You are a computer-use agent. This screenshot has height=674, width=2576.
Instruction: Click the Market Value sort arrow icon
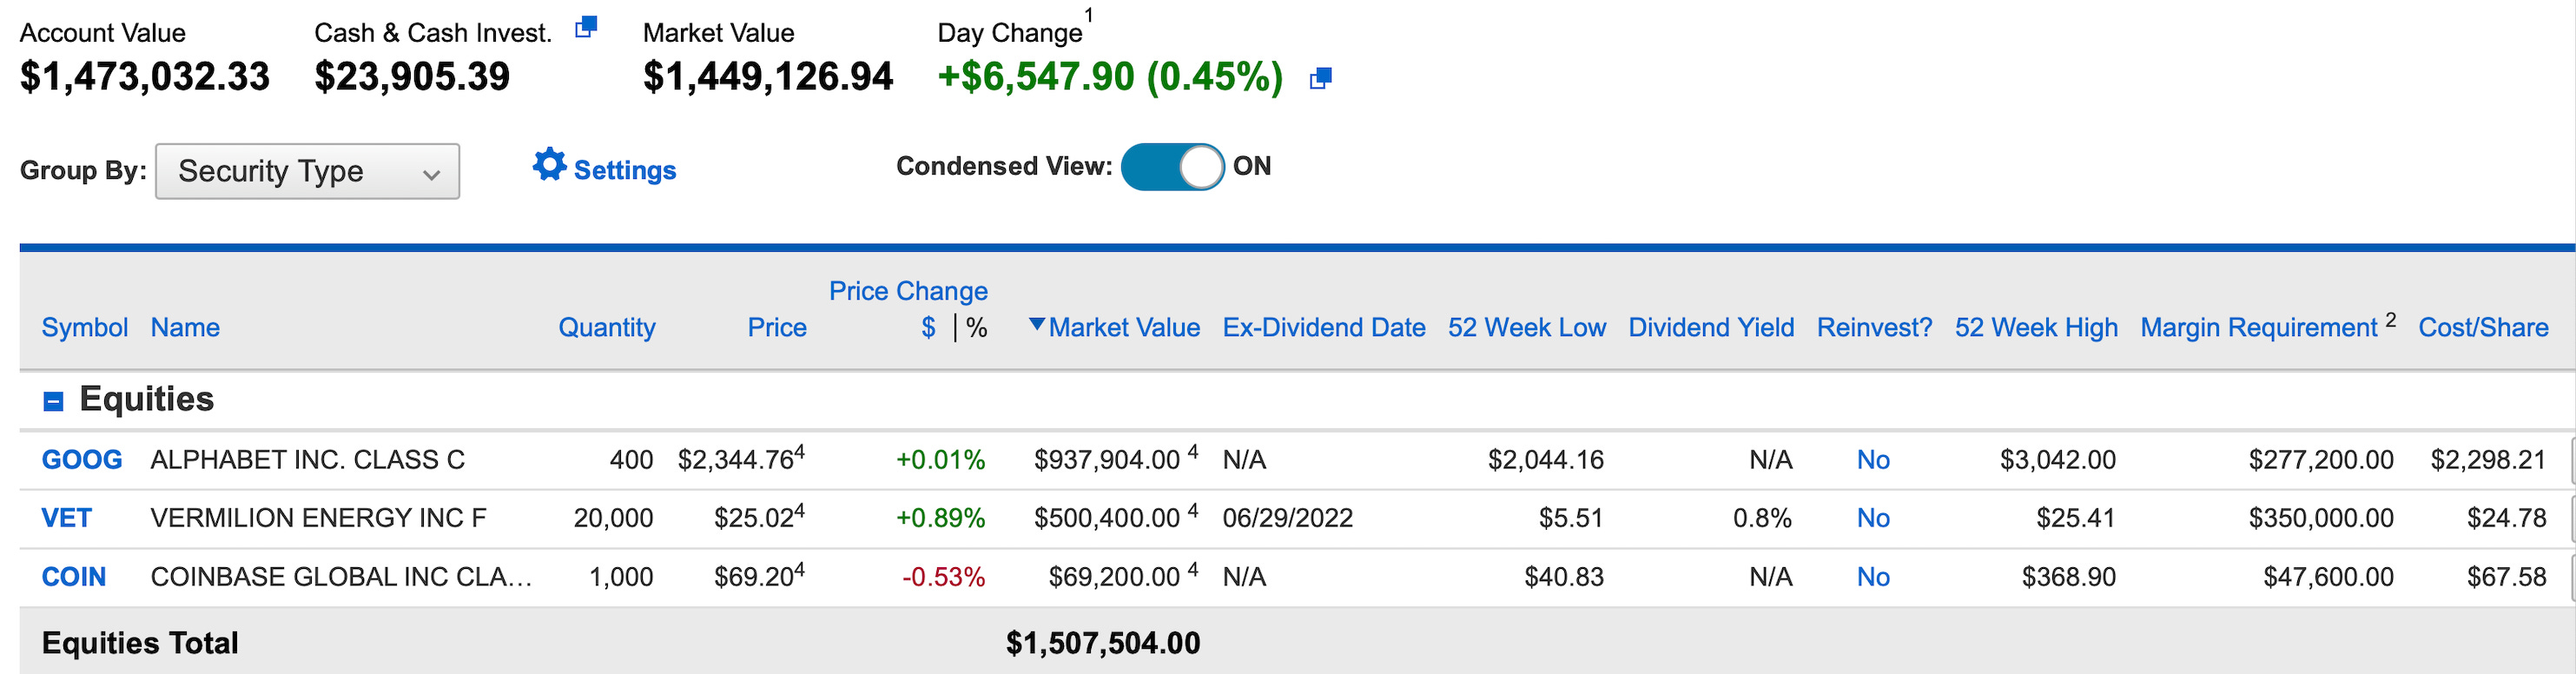pyautogui.click(x=1037, y=324)
